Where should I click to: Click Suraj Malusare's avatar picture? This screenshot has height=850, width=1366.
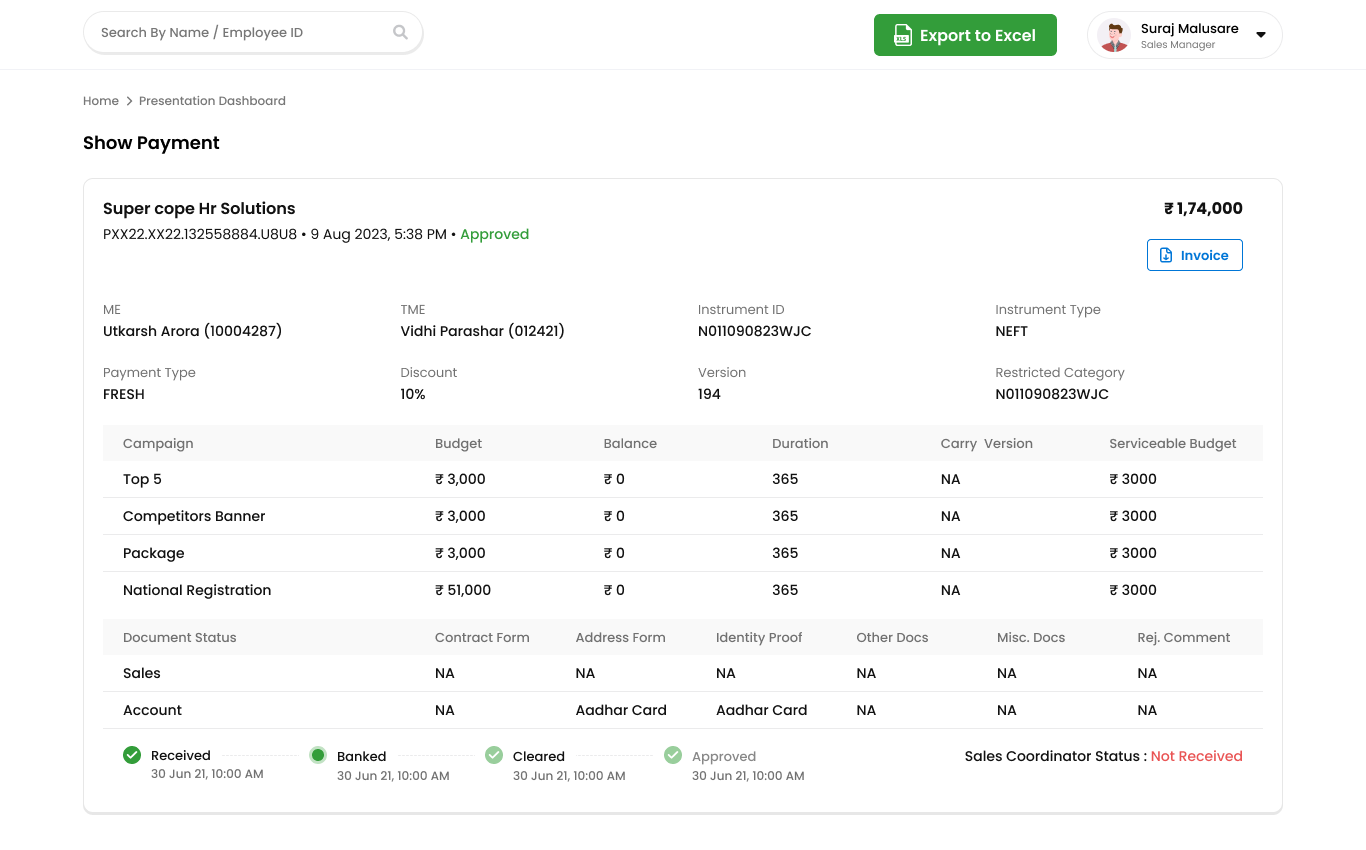1114,36
